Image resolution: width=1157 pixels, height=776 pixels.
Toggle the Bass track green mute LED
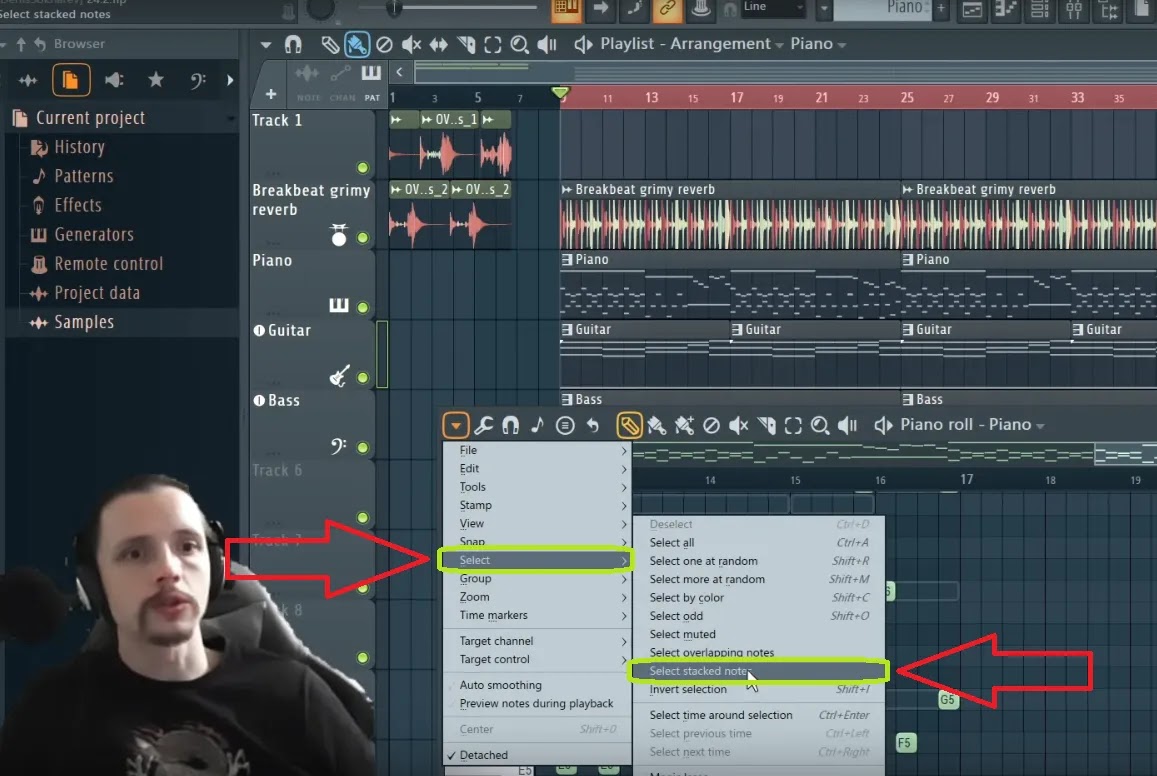click(x=362, y=447)
